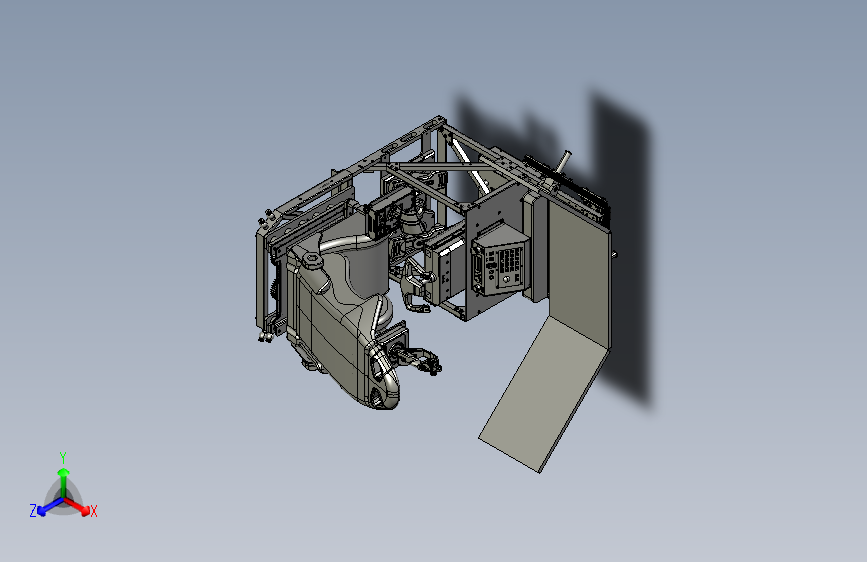Click the green Y axis arrow of triad

coord(64,482)
